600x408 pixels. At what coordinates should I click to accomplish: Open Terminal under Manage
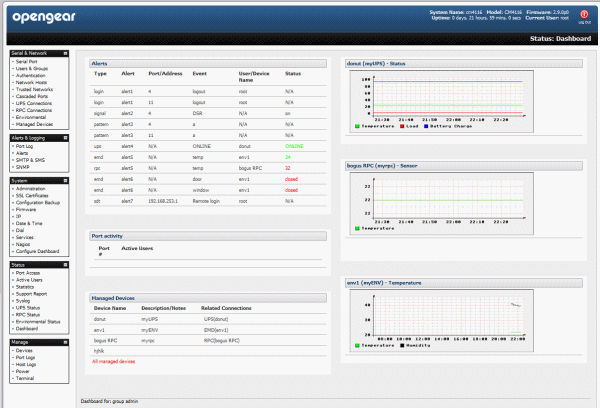[25, 378]
